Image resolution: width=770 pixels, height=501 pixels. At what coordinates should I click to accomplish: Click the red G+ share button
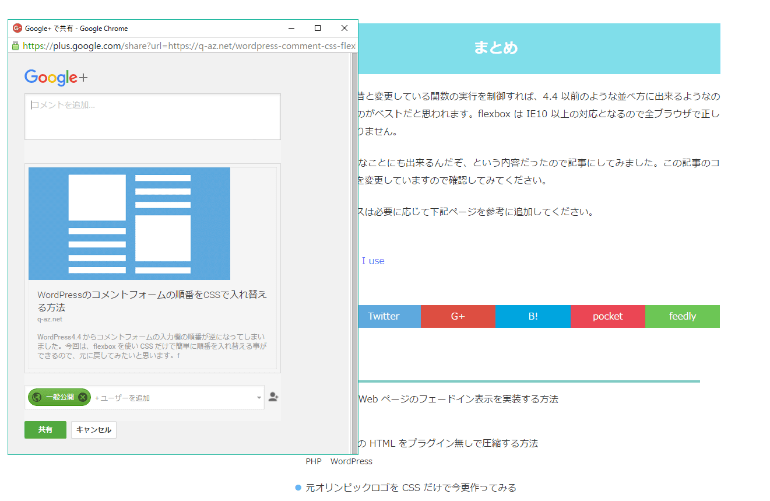coord(458,316)
